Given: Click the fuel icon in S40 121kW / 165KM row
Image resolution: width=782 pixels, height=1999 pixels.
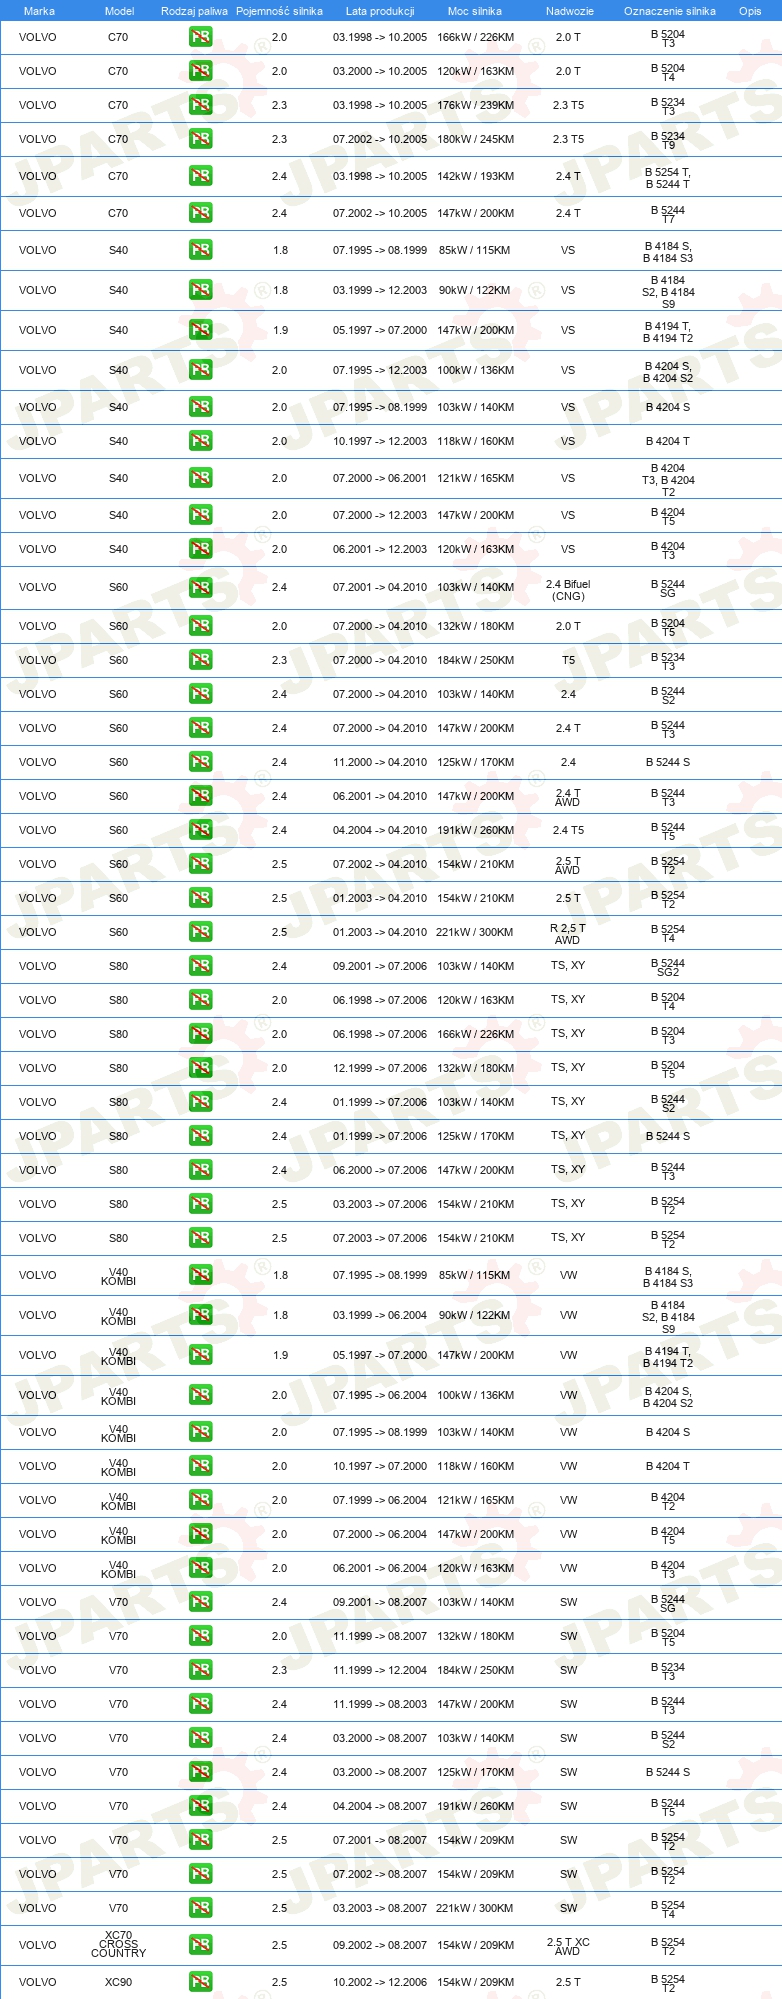Looking at the screenshot, I should tap(200, 478).
